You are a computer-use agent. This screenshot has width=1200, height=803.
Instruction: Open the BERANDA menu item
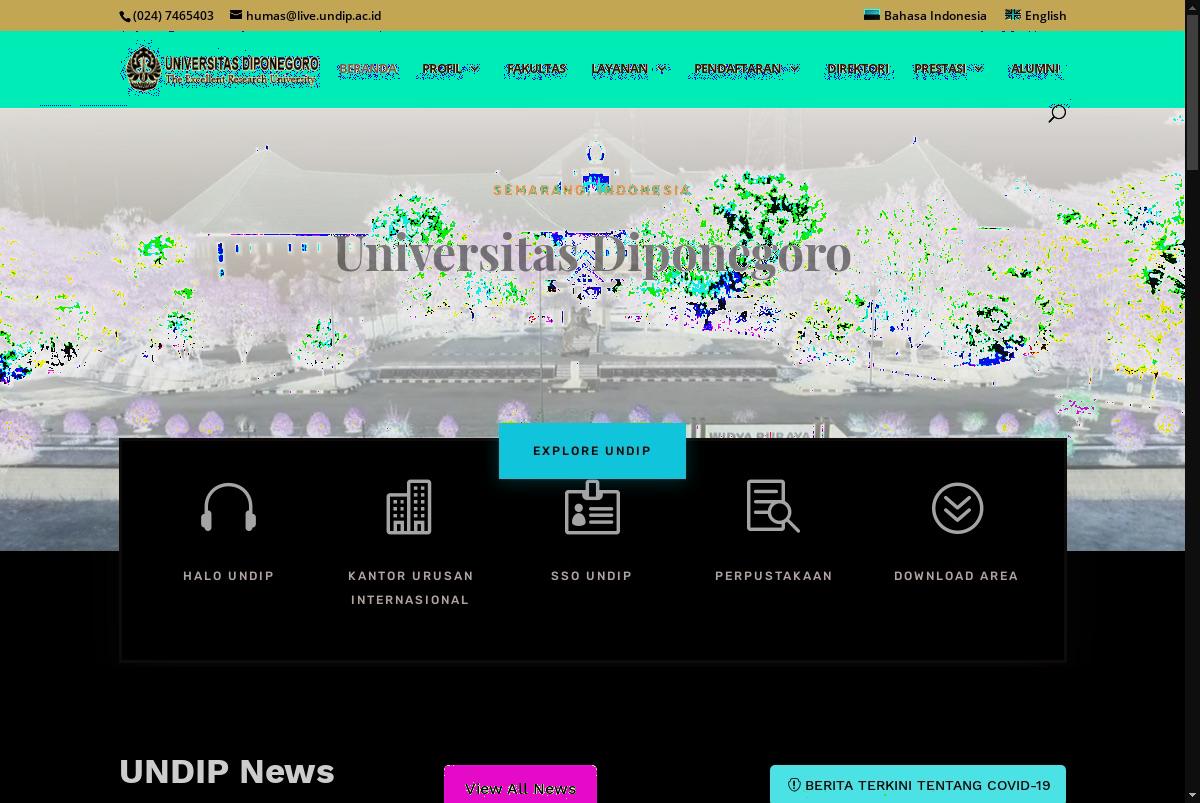pyautogui.click(x=368, y=69)
